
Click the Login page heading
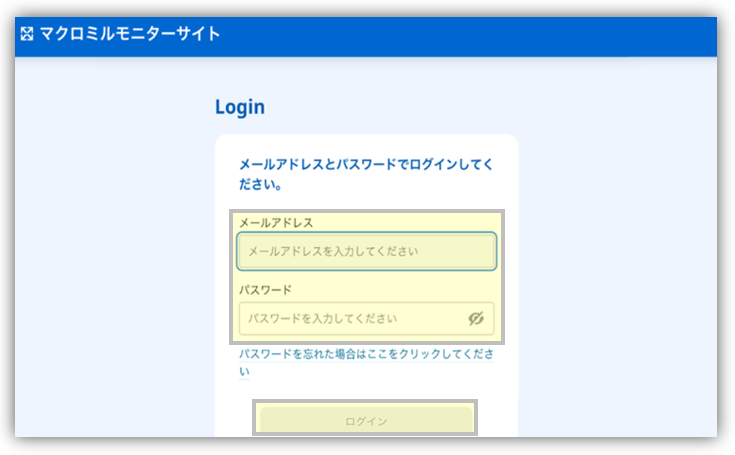click(240, 107)
